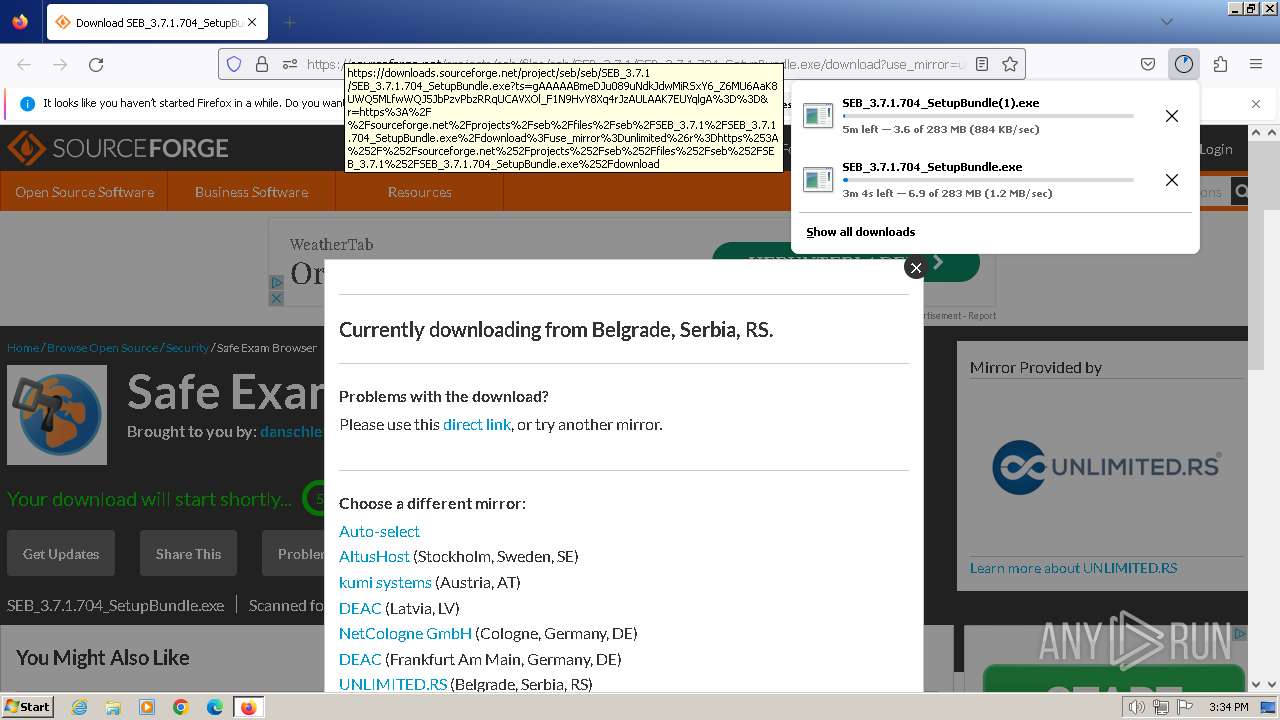Click the SEB_3.7.1.704_SetupBundle.exe file icon
The image size is (1280, 720).
[x=818, y=180]
